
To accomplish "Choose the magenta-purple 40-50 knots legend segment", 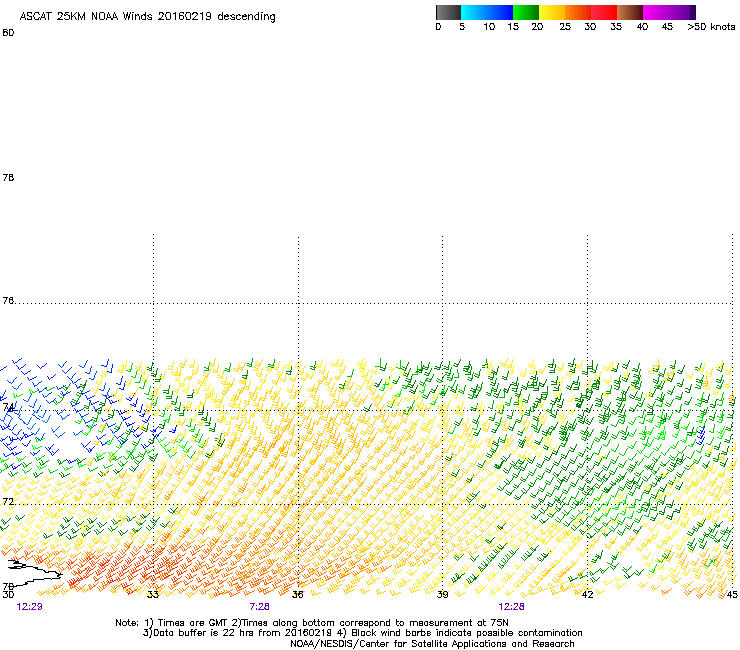I will point(669,12).
